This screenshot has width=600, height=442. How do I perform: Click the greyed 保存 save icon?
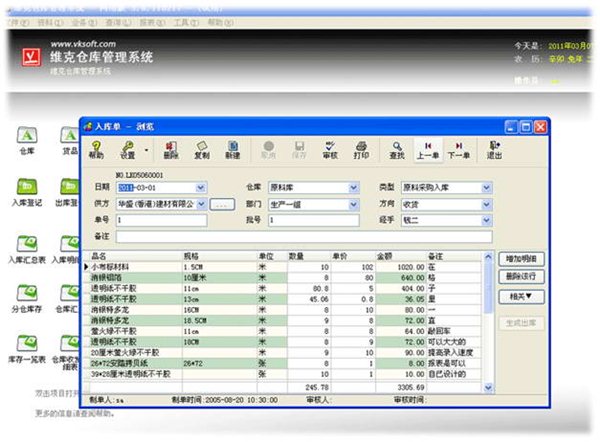299,149
